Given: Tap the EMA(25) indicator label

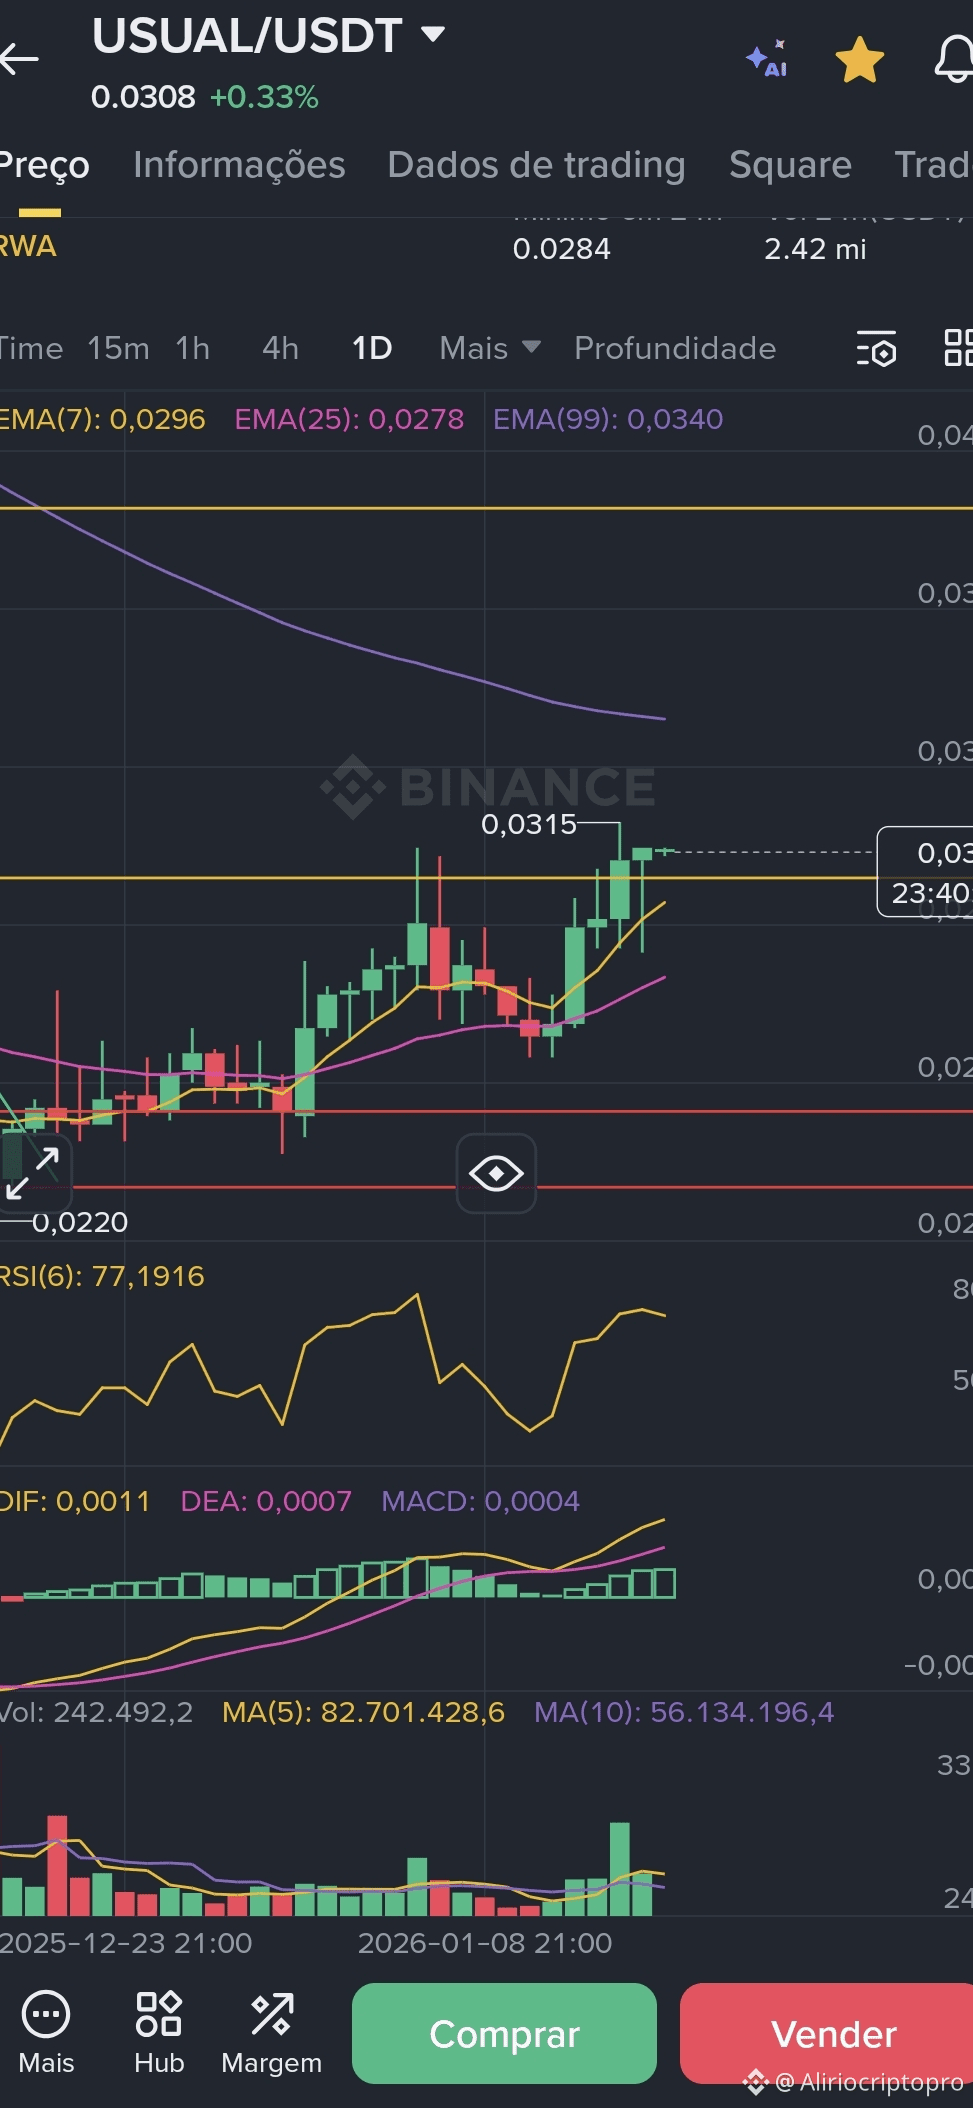Looking at the screenshot, I should 349,419.
